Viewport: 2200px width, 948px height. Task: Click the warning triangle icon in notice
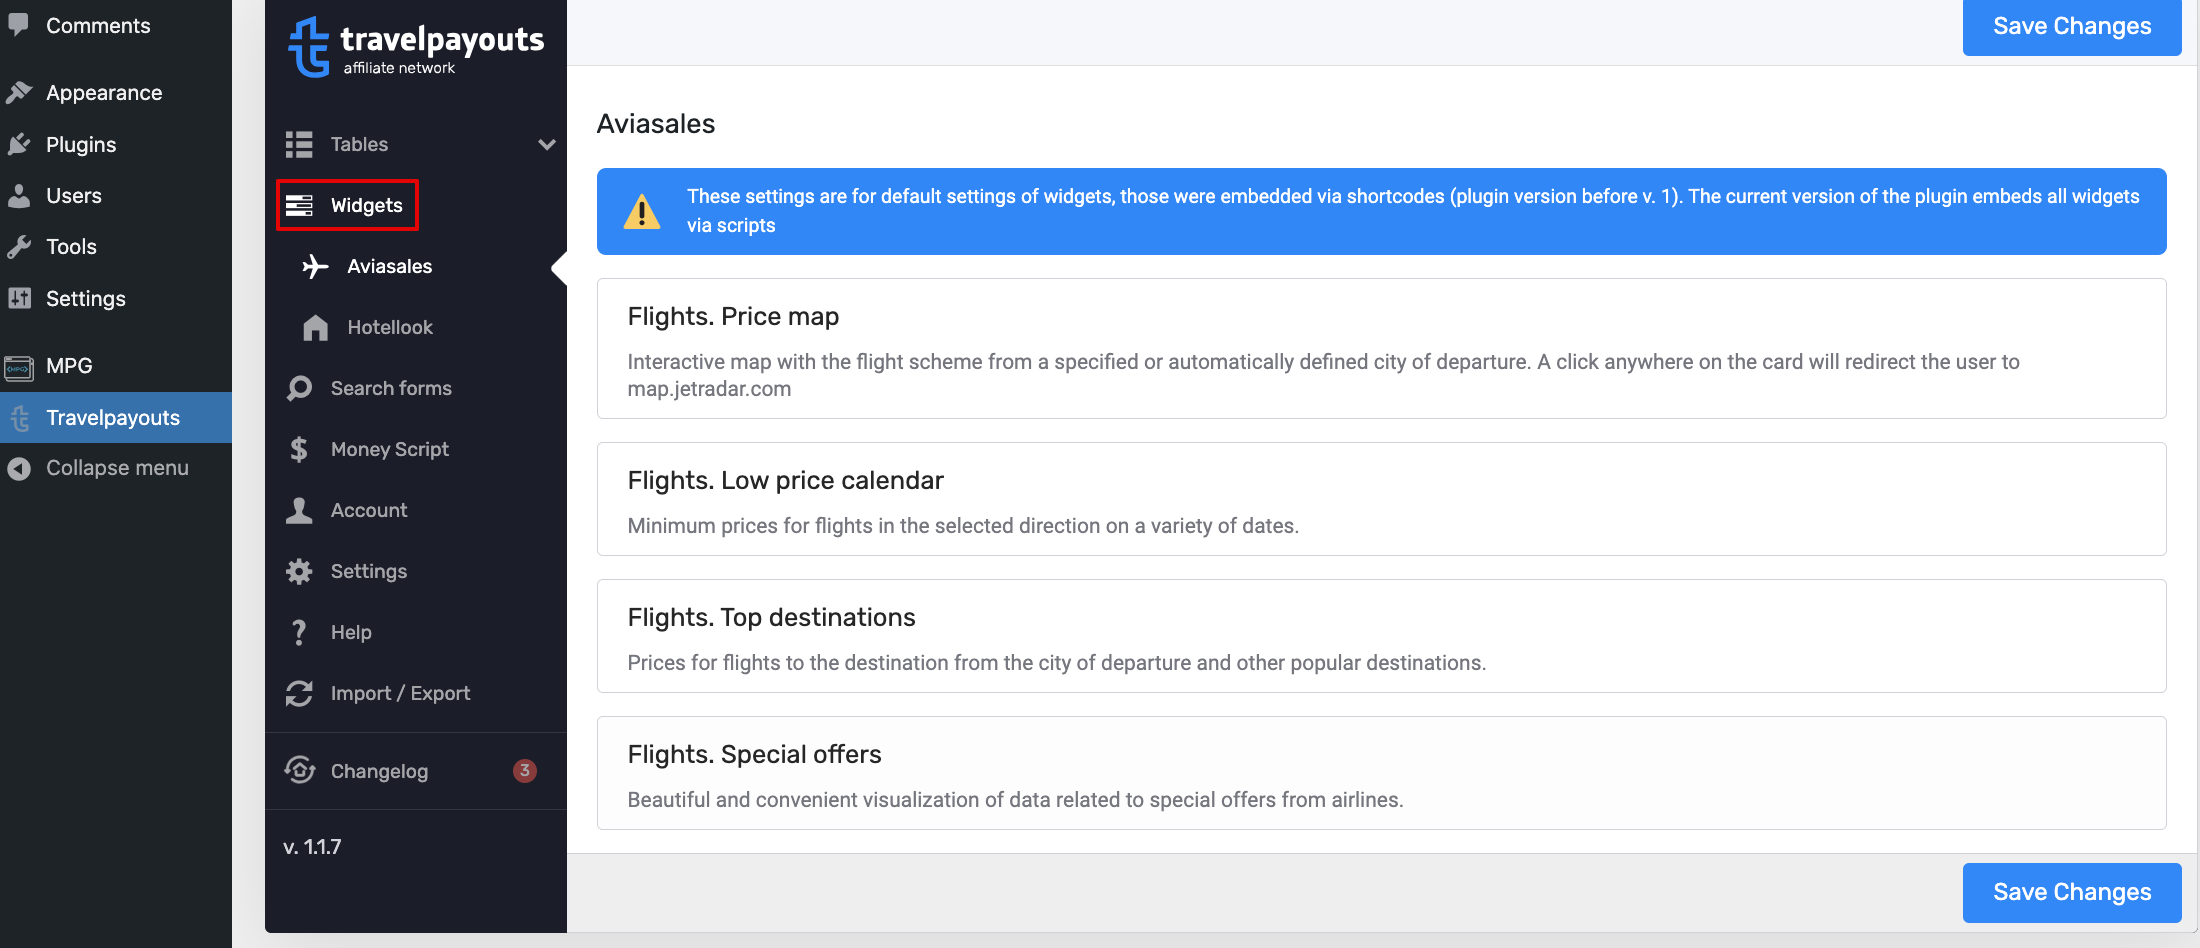(642, 211)
